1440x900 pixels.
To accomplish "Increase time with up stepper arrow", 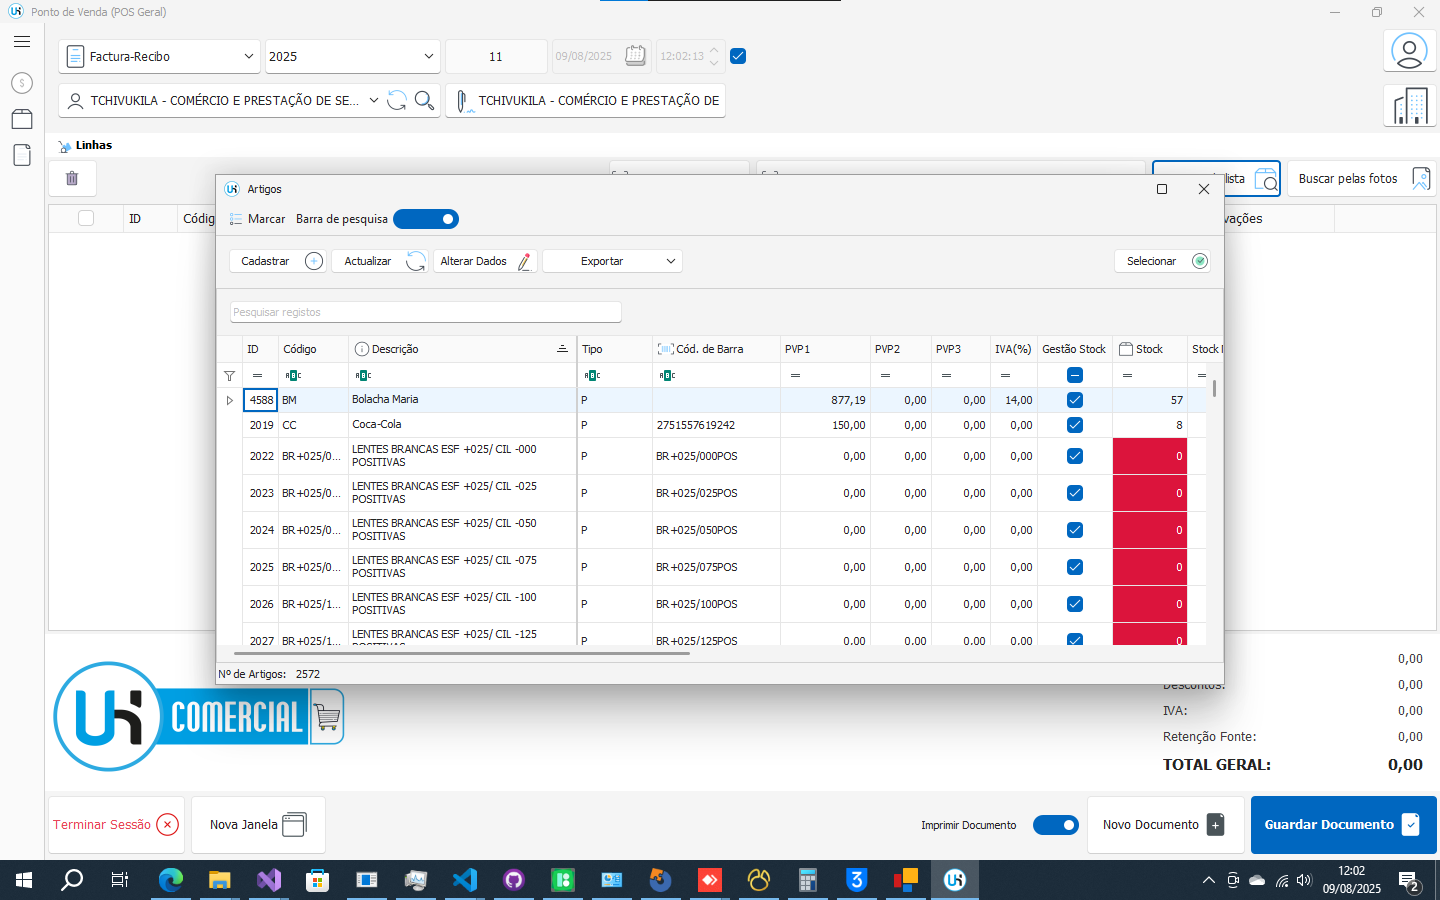I will (x=714, y=50).
